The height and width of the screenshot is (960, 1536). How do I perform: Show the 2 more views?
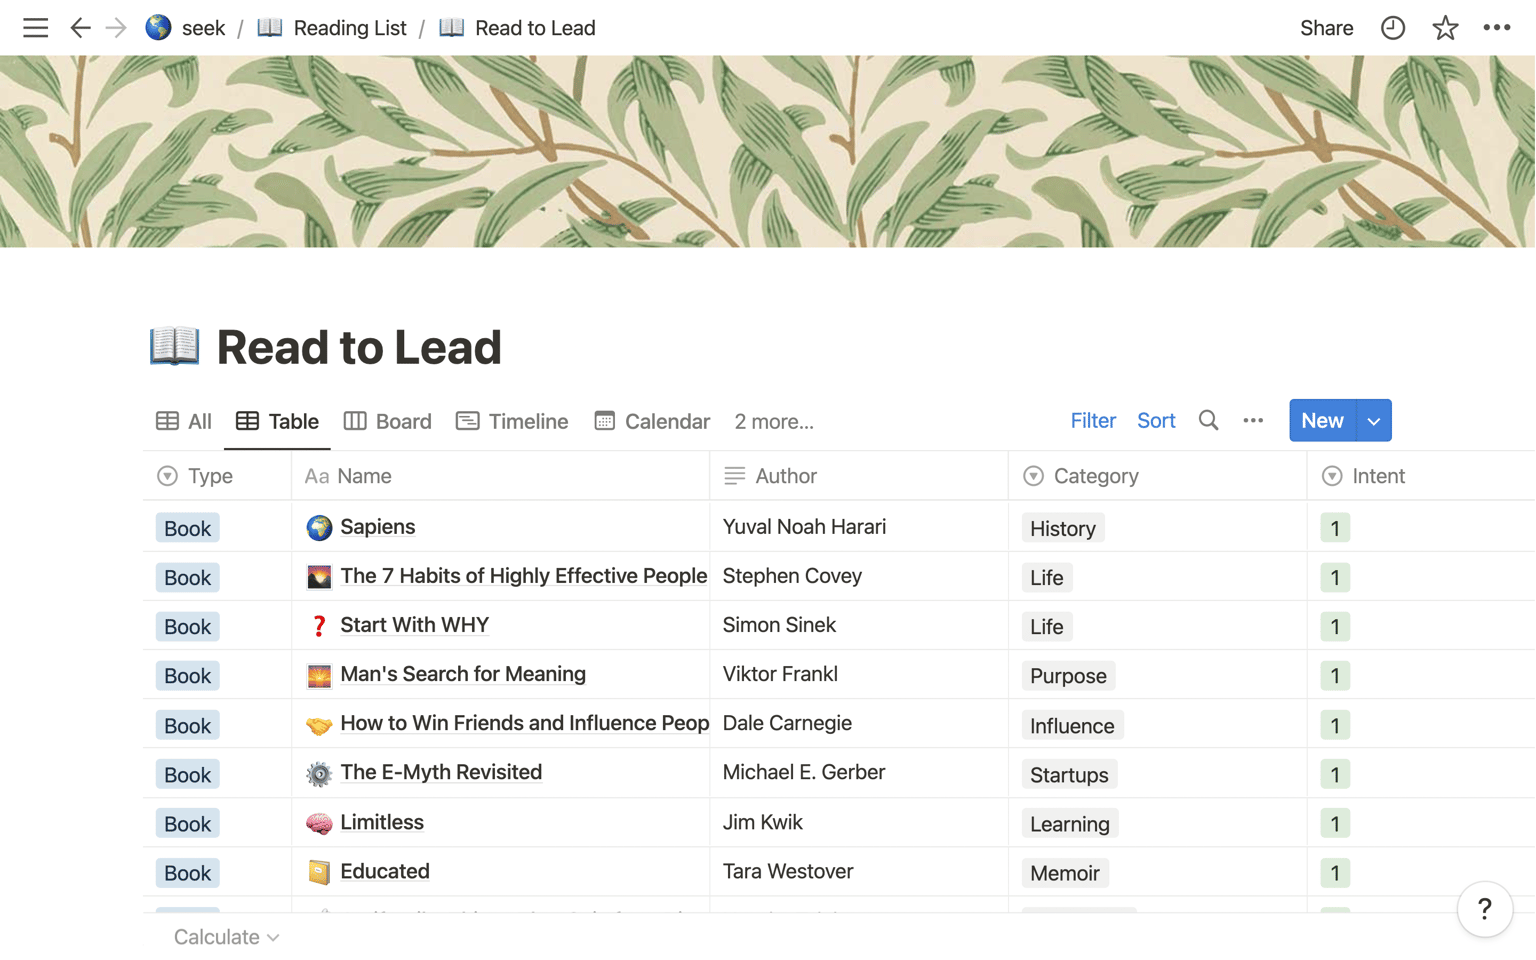coord(774,422)
